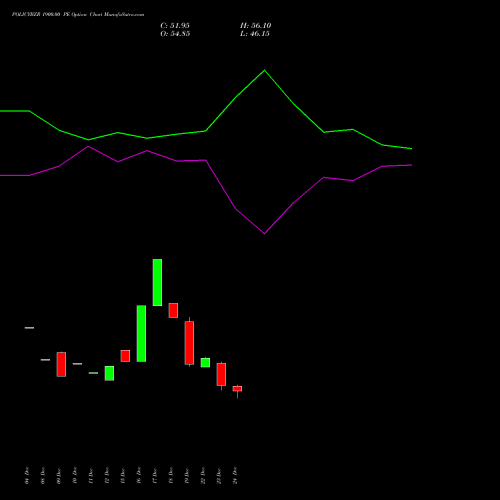Screen dimensions: 500x500
Task: Click the open price value O: 54.85
Action: [x=175, y=34]
